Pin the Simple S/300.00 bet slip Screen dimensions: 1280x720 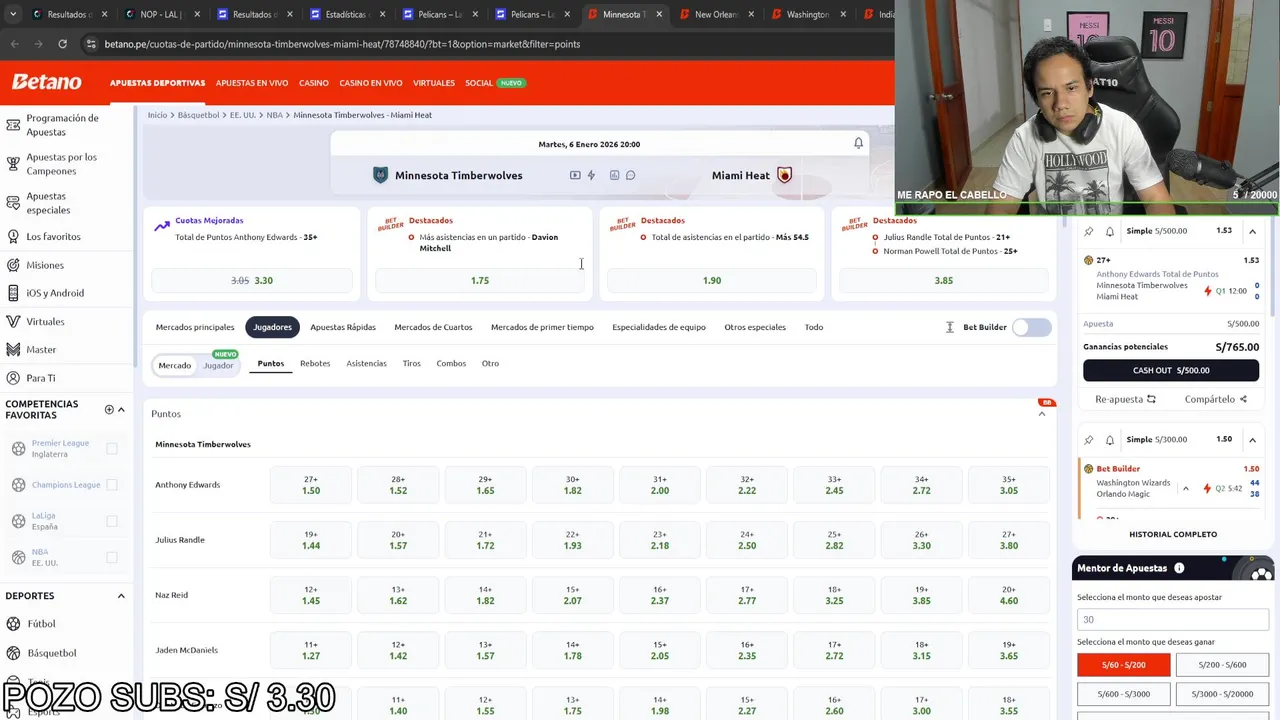[x=1089, y=439]
